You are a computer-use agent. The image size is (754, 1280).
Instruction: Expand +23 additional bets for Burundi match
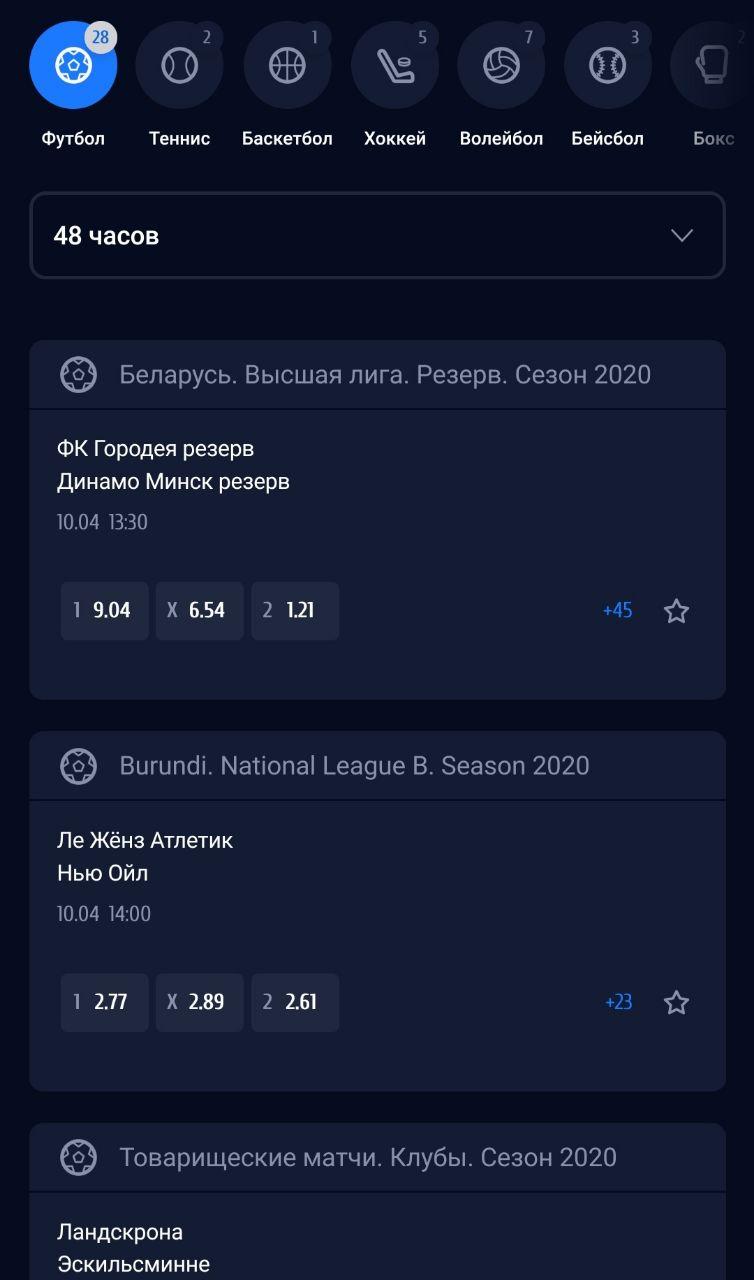point(618,1003)
